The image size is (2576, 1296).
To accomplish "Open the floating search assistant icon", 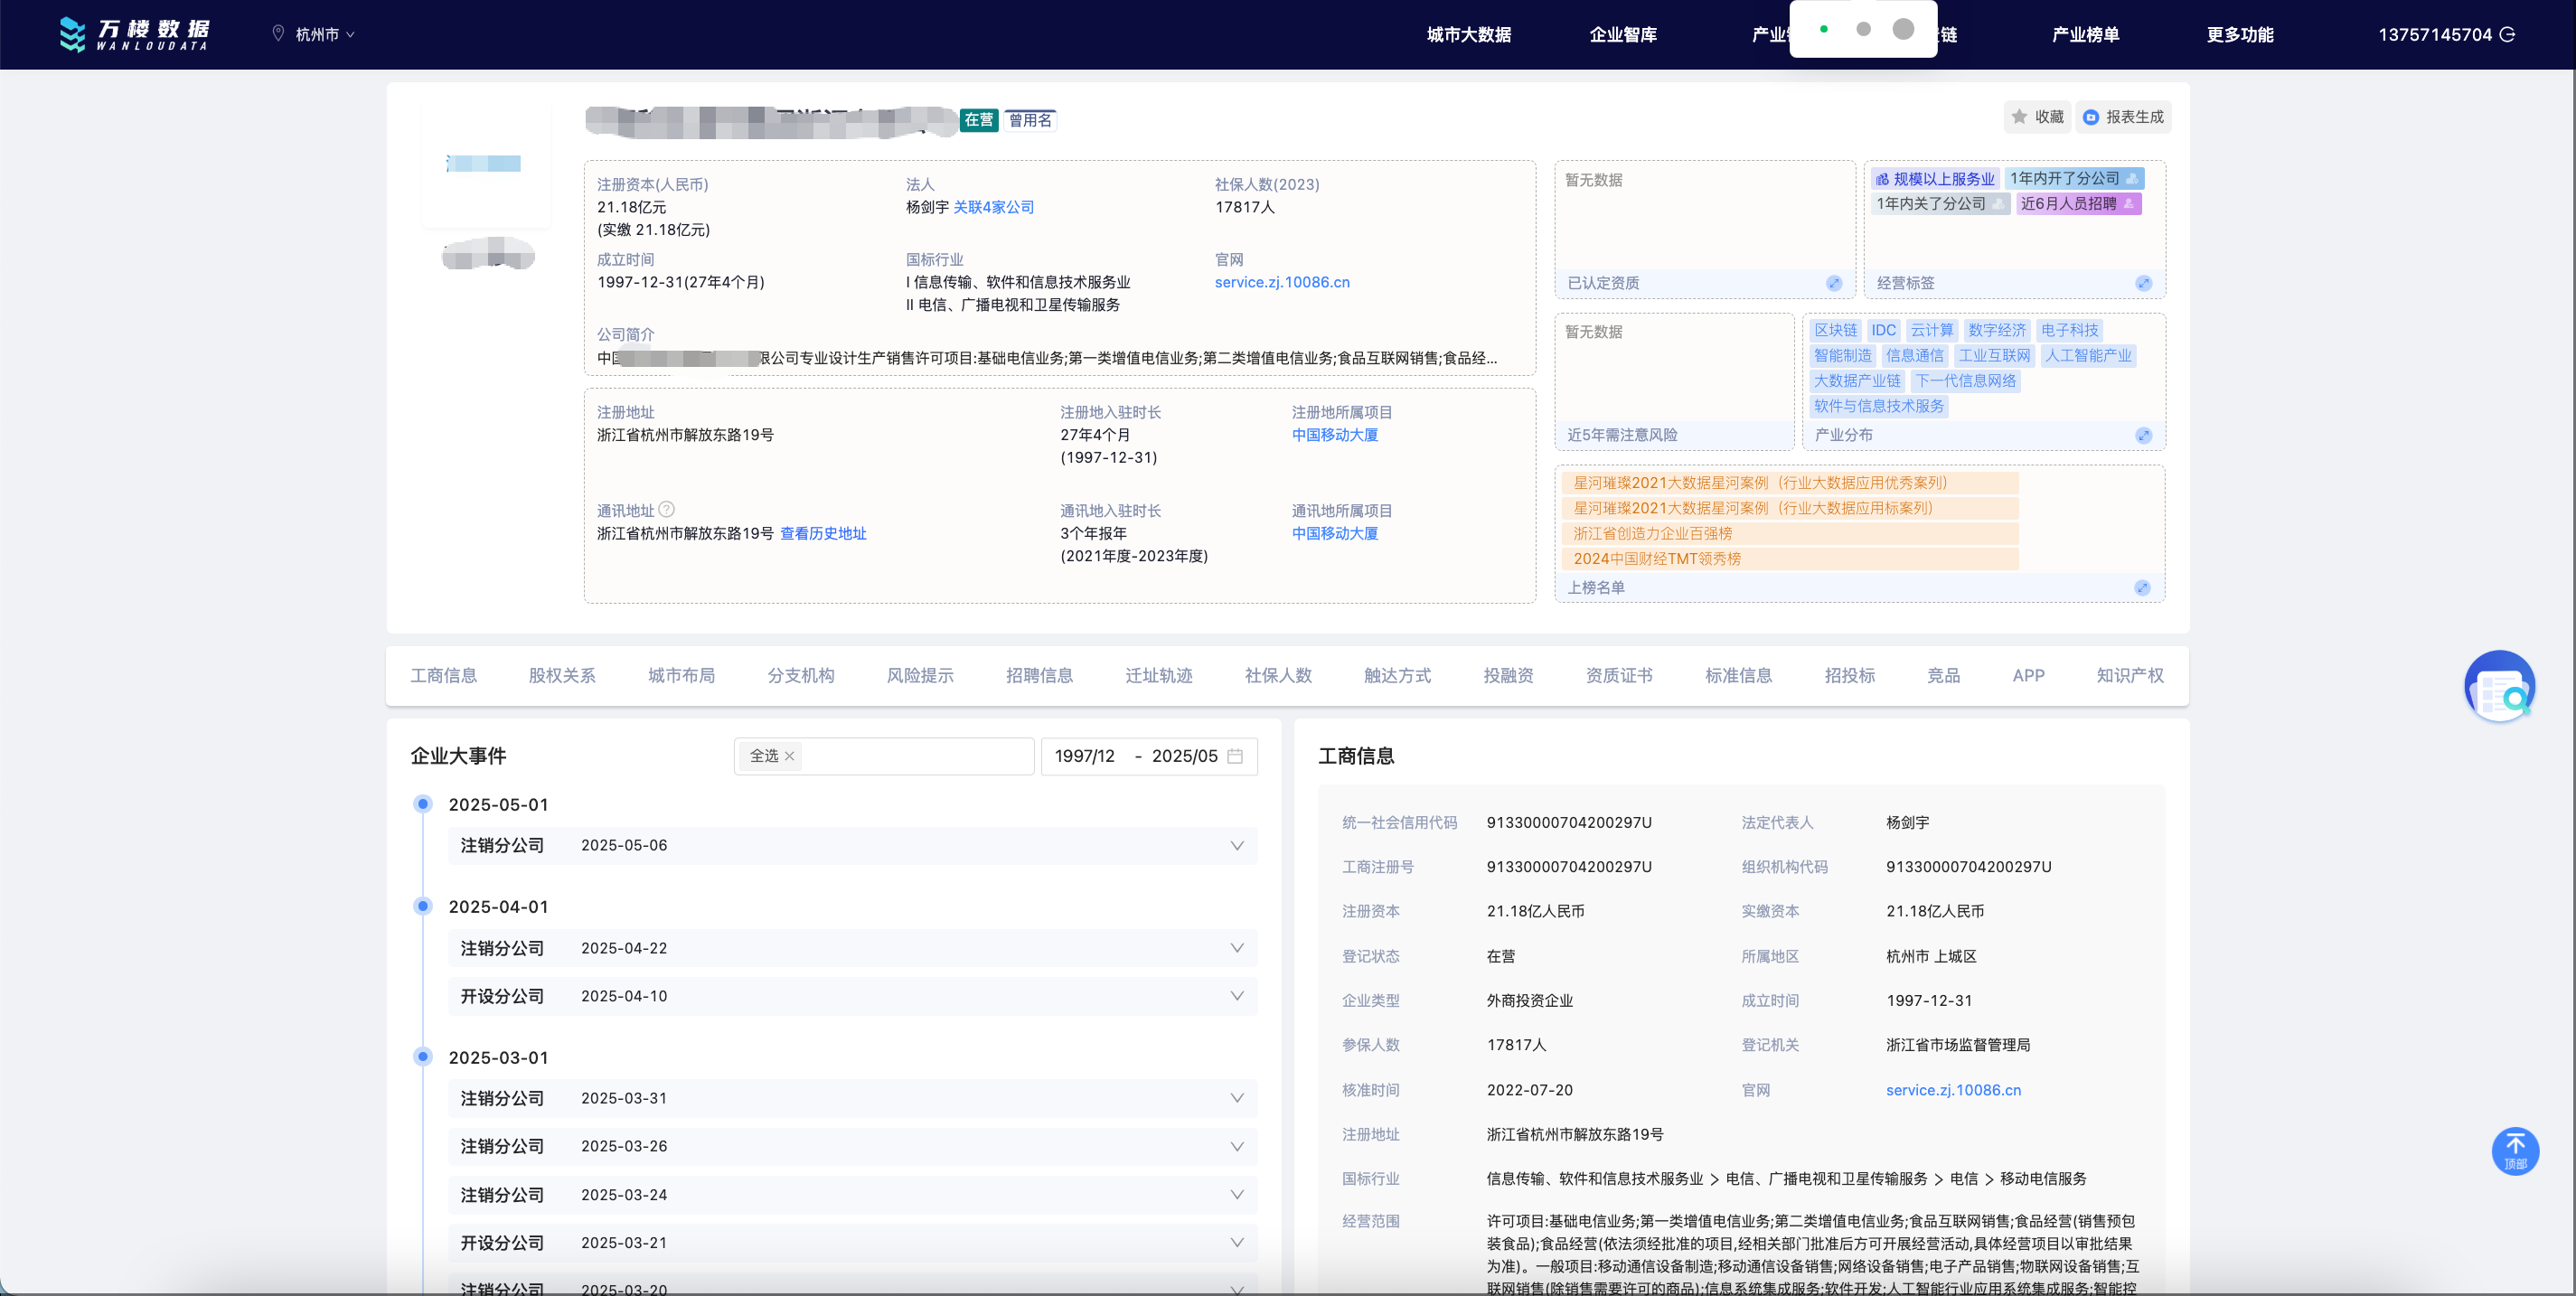I will tap(2498, 687).
